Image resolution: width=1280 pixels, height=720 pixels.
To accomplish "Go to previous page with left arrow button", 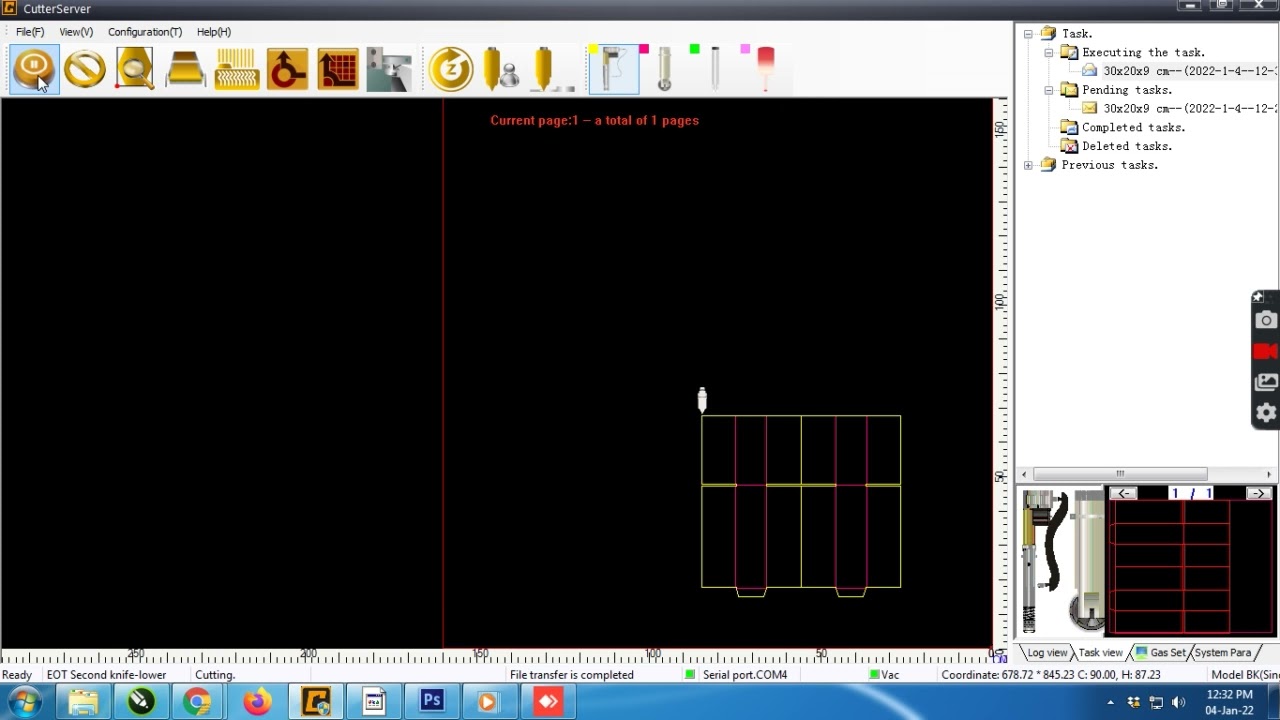I will tap(1123, 493).
